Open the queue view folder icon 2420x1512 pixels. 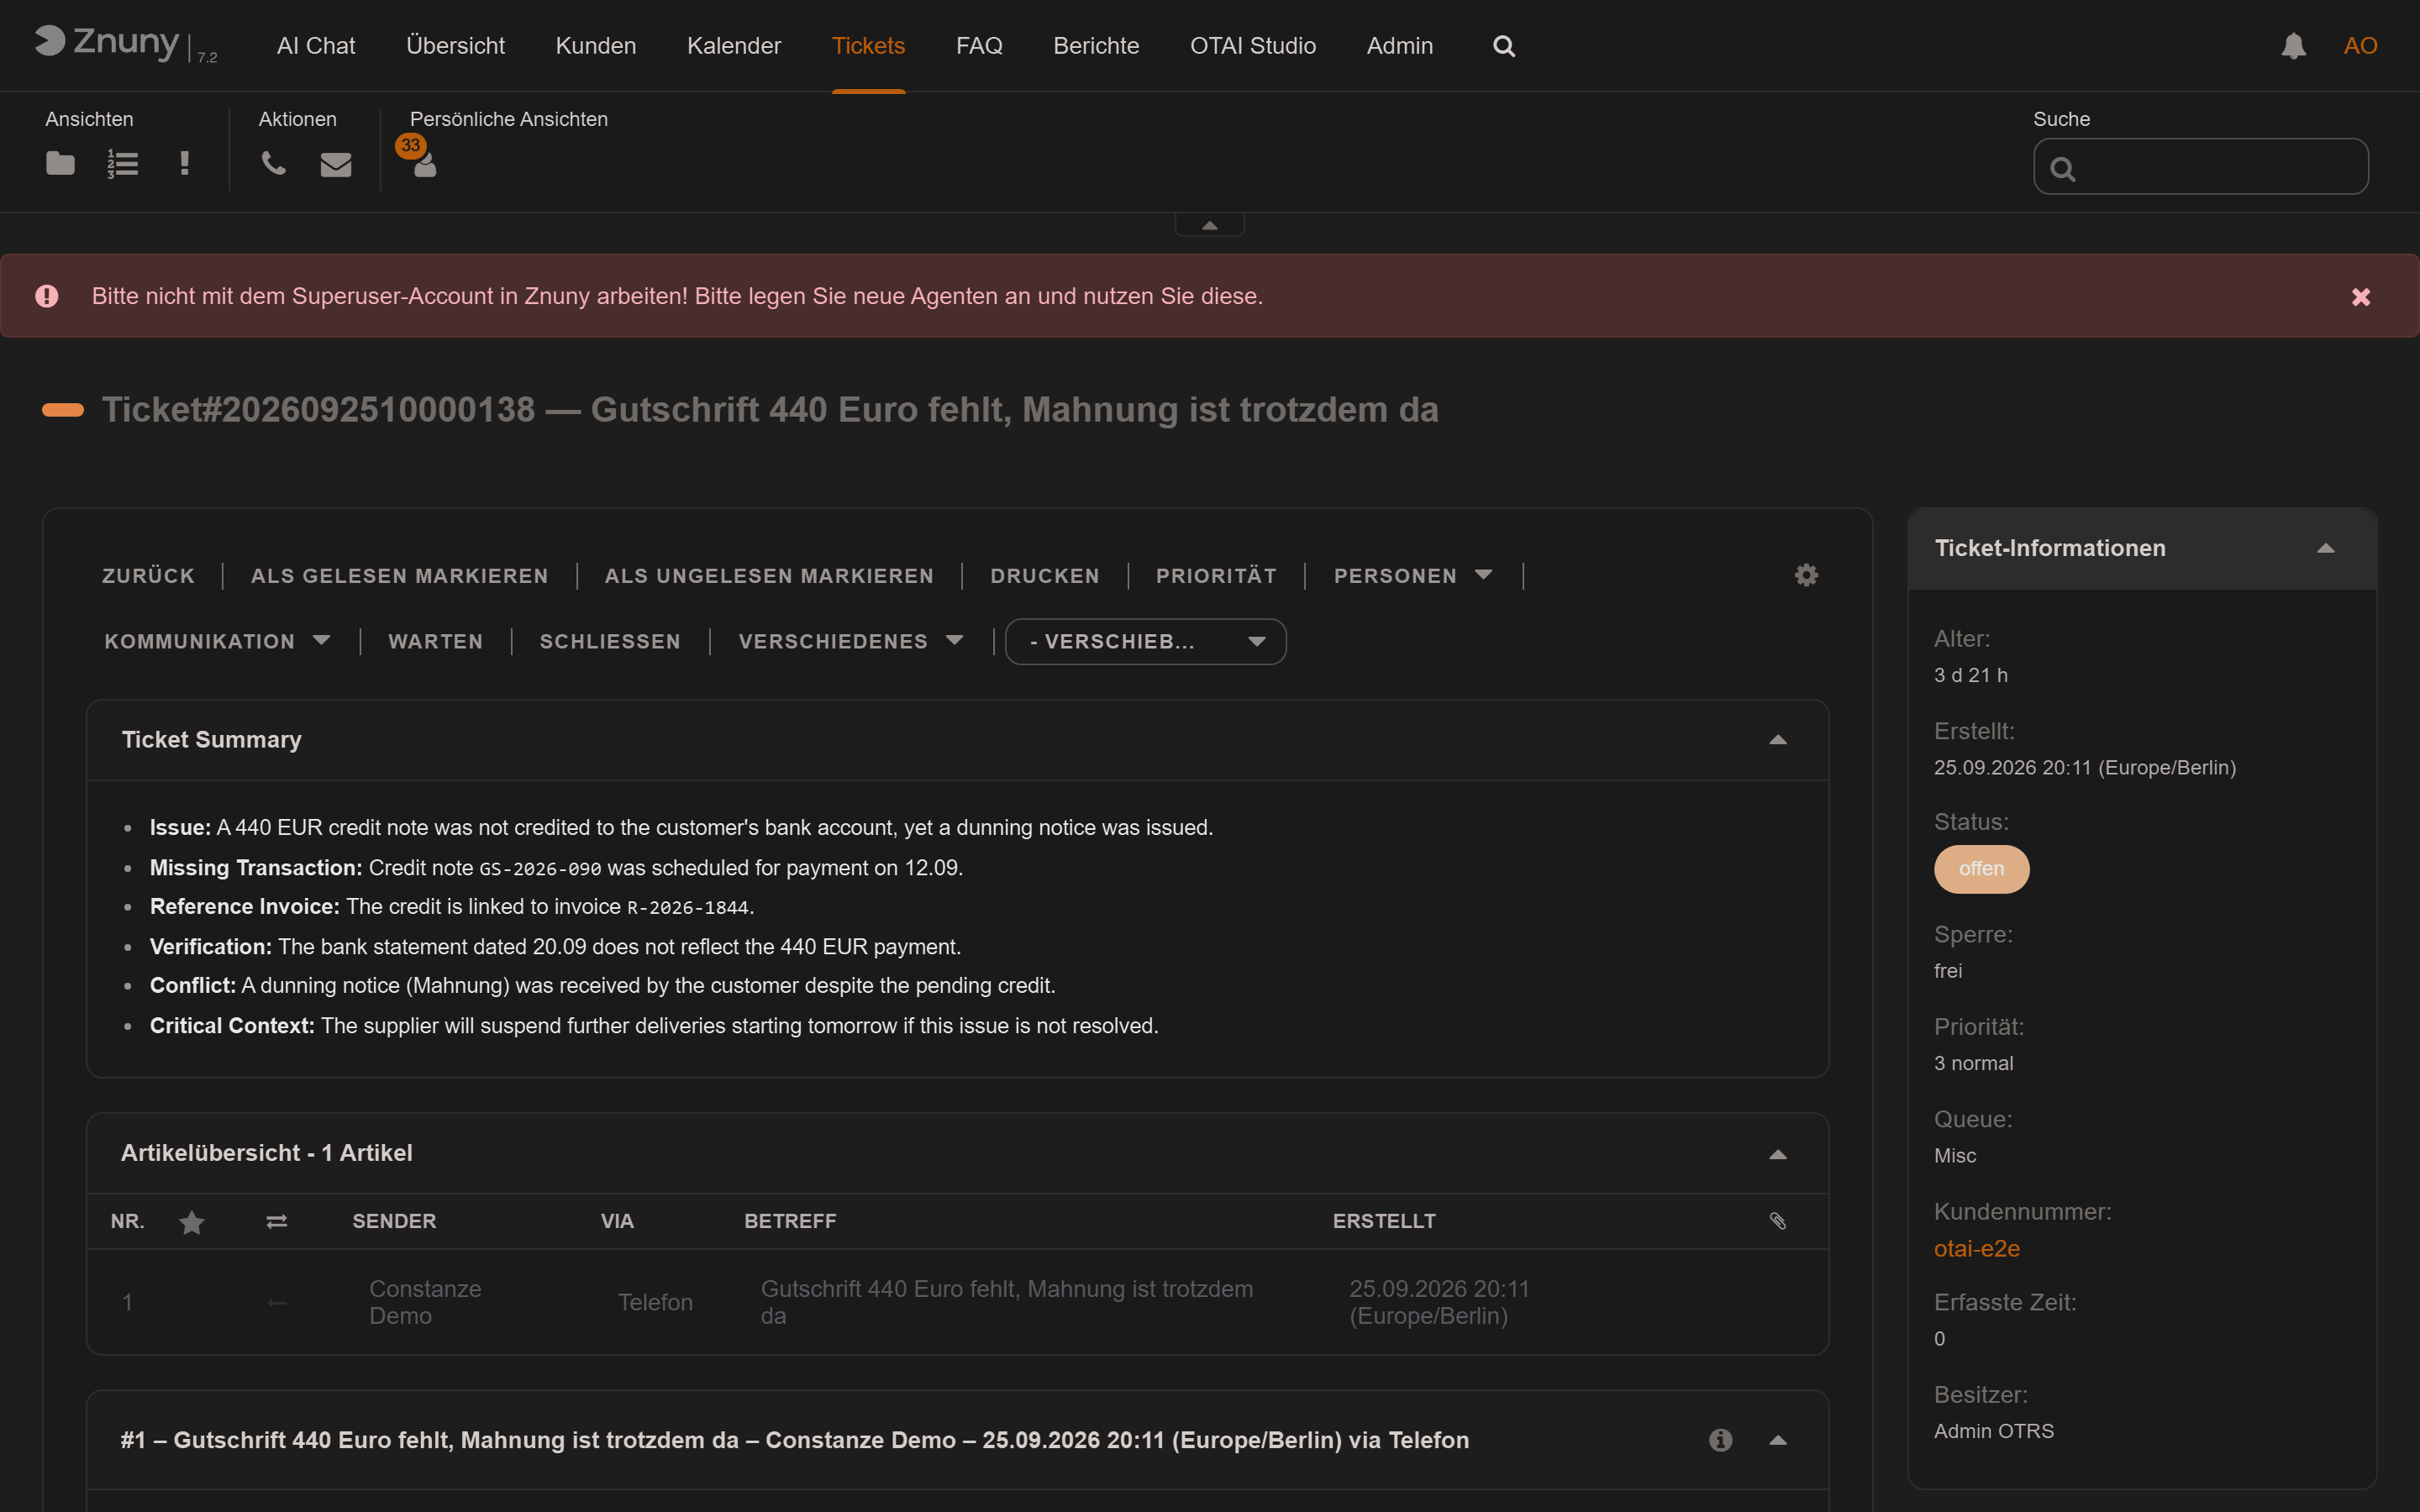(60, 163)
